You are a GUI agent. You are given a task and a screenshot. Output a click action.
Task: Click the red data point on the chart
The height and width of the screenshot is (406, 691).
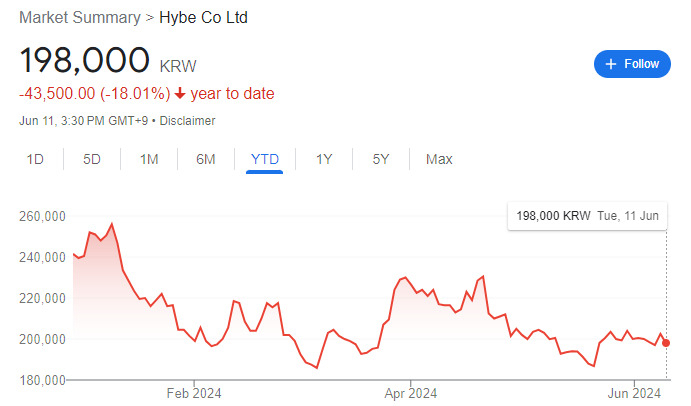(666, 343)
